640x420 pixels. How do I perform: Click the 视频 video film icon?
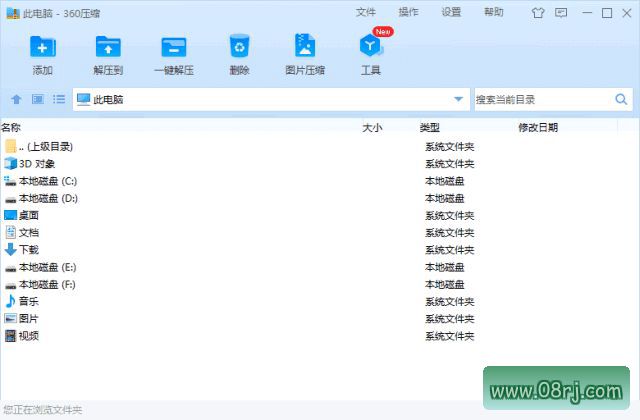click(10, 336)
